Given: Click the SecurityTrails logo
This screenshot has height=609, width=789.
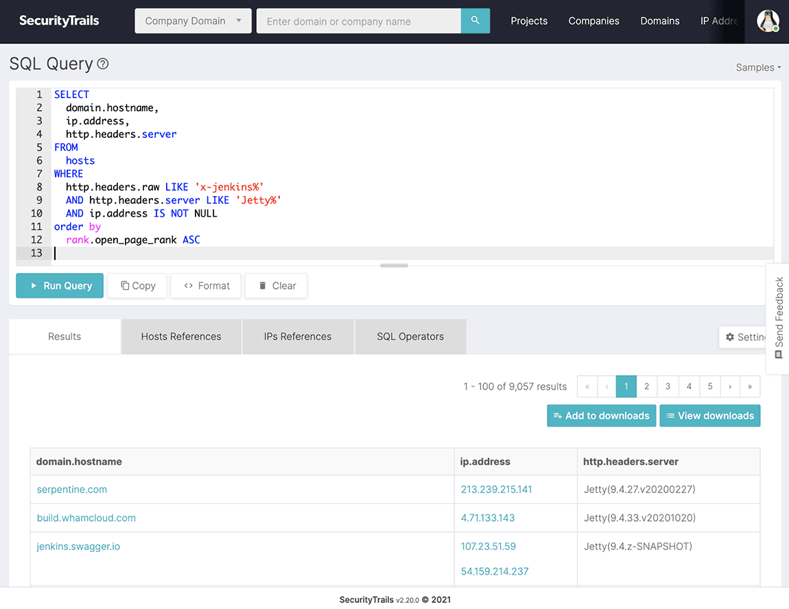Looking at the screenshot, I should tap(59, 21).
